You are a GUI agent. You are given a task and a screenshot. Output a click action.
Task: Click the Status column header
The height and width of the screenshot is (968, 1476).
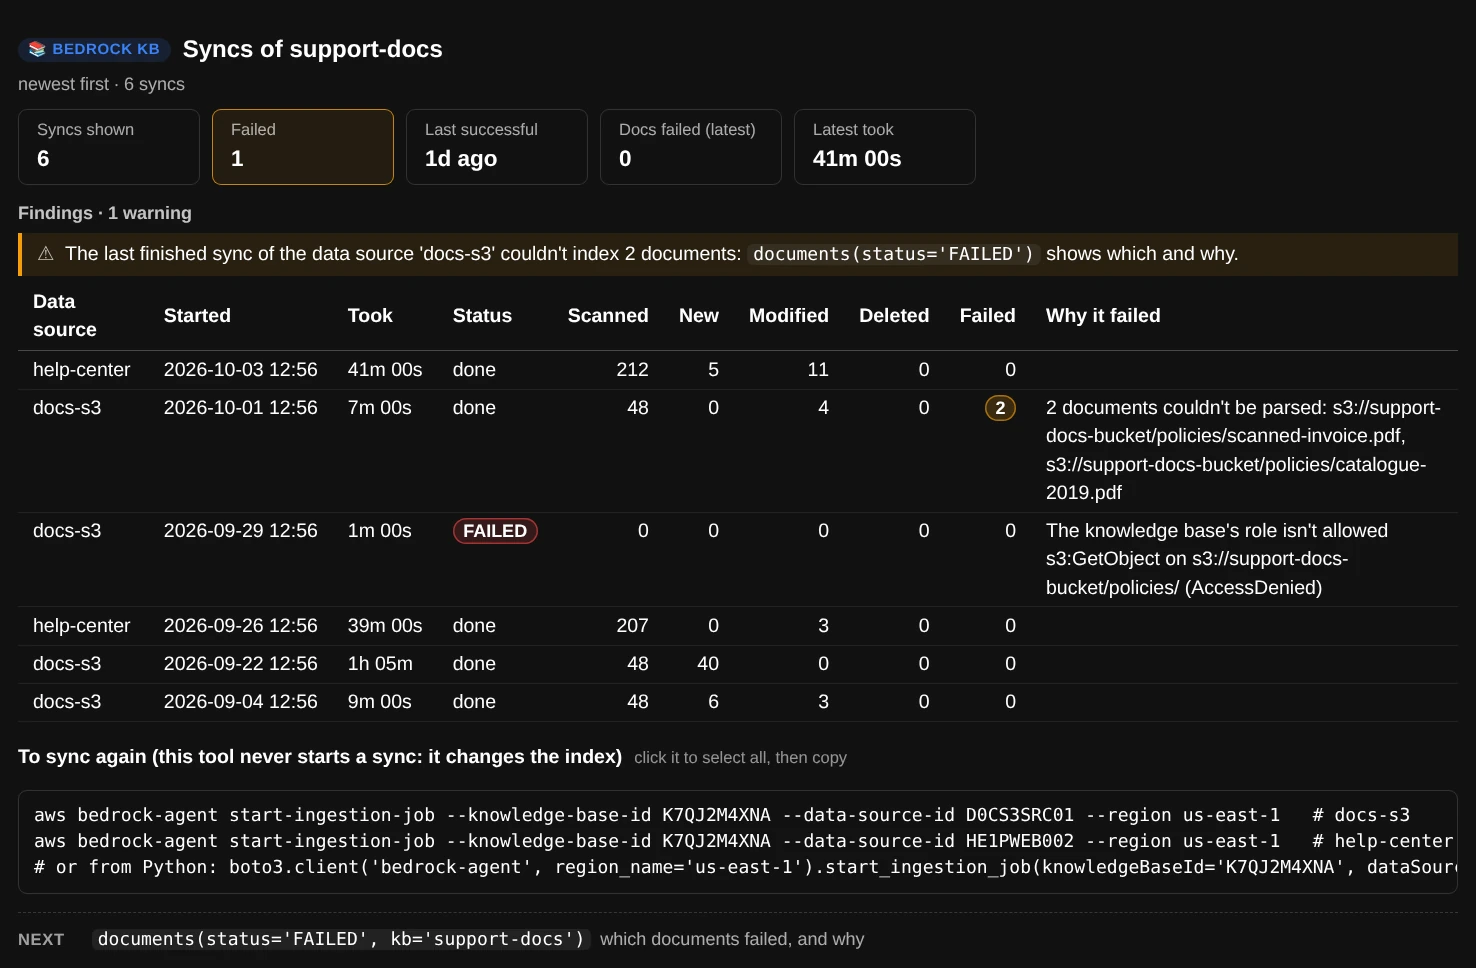click(x=482, y=316)
